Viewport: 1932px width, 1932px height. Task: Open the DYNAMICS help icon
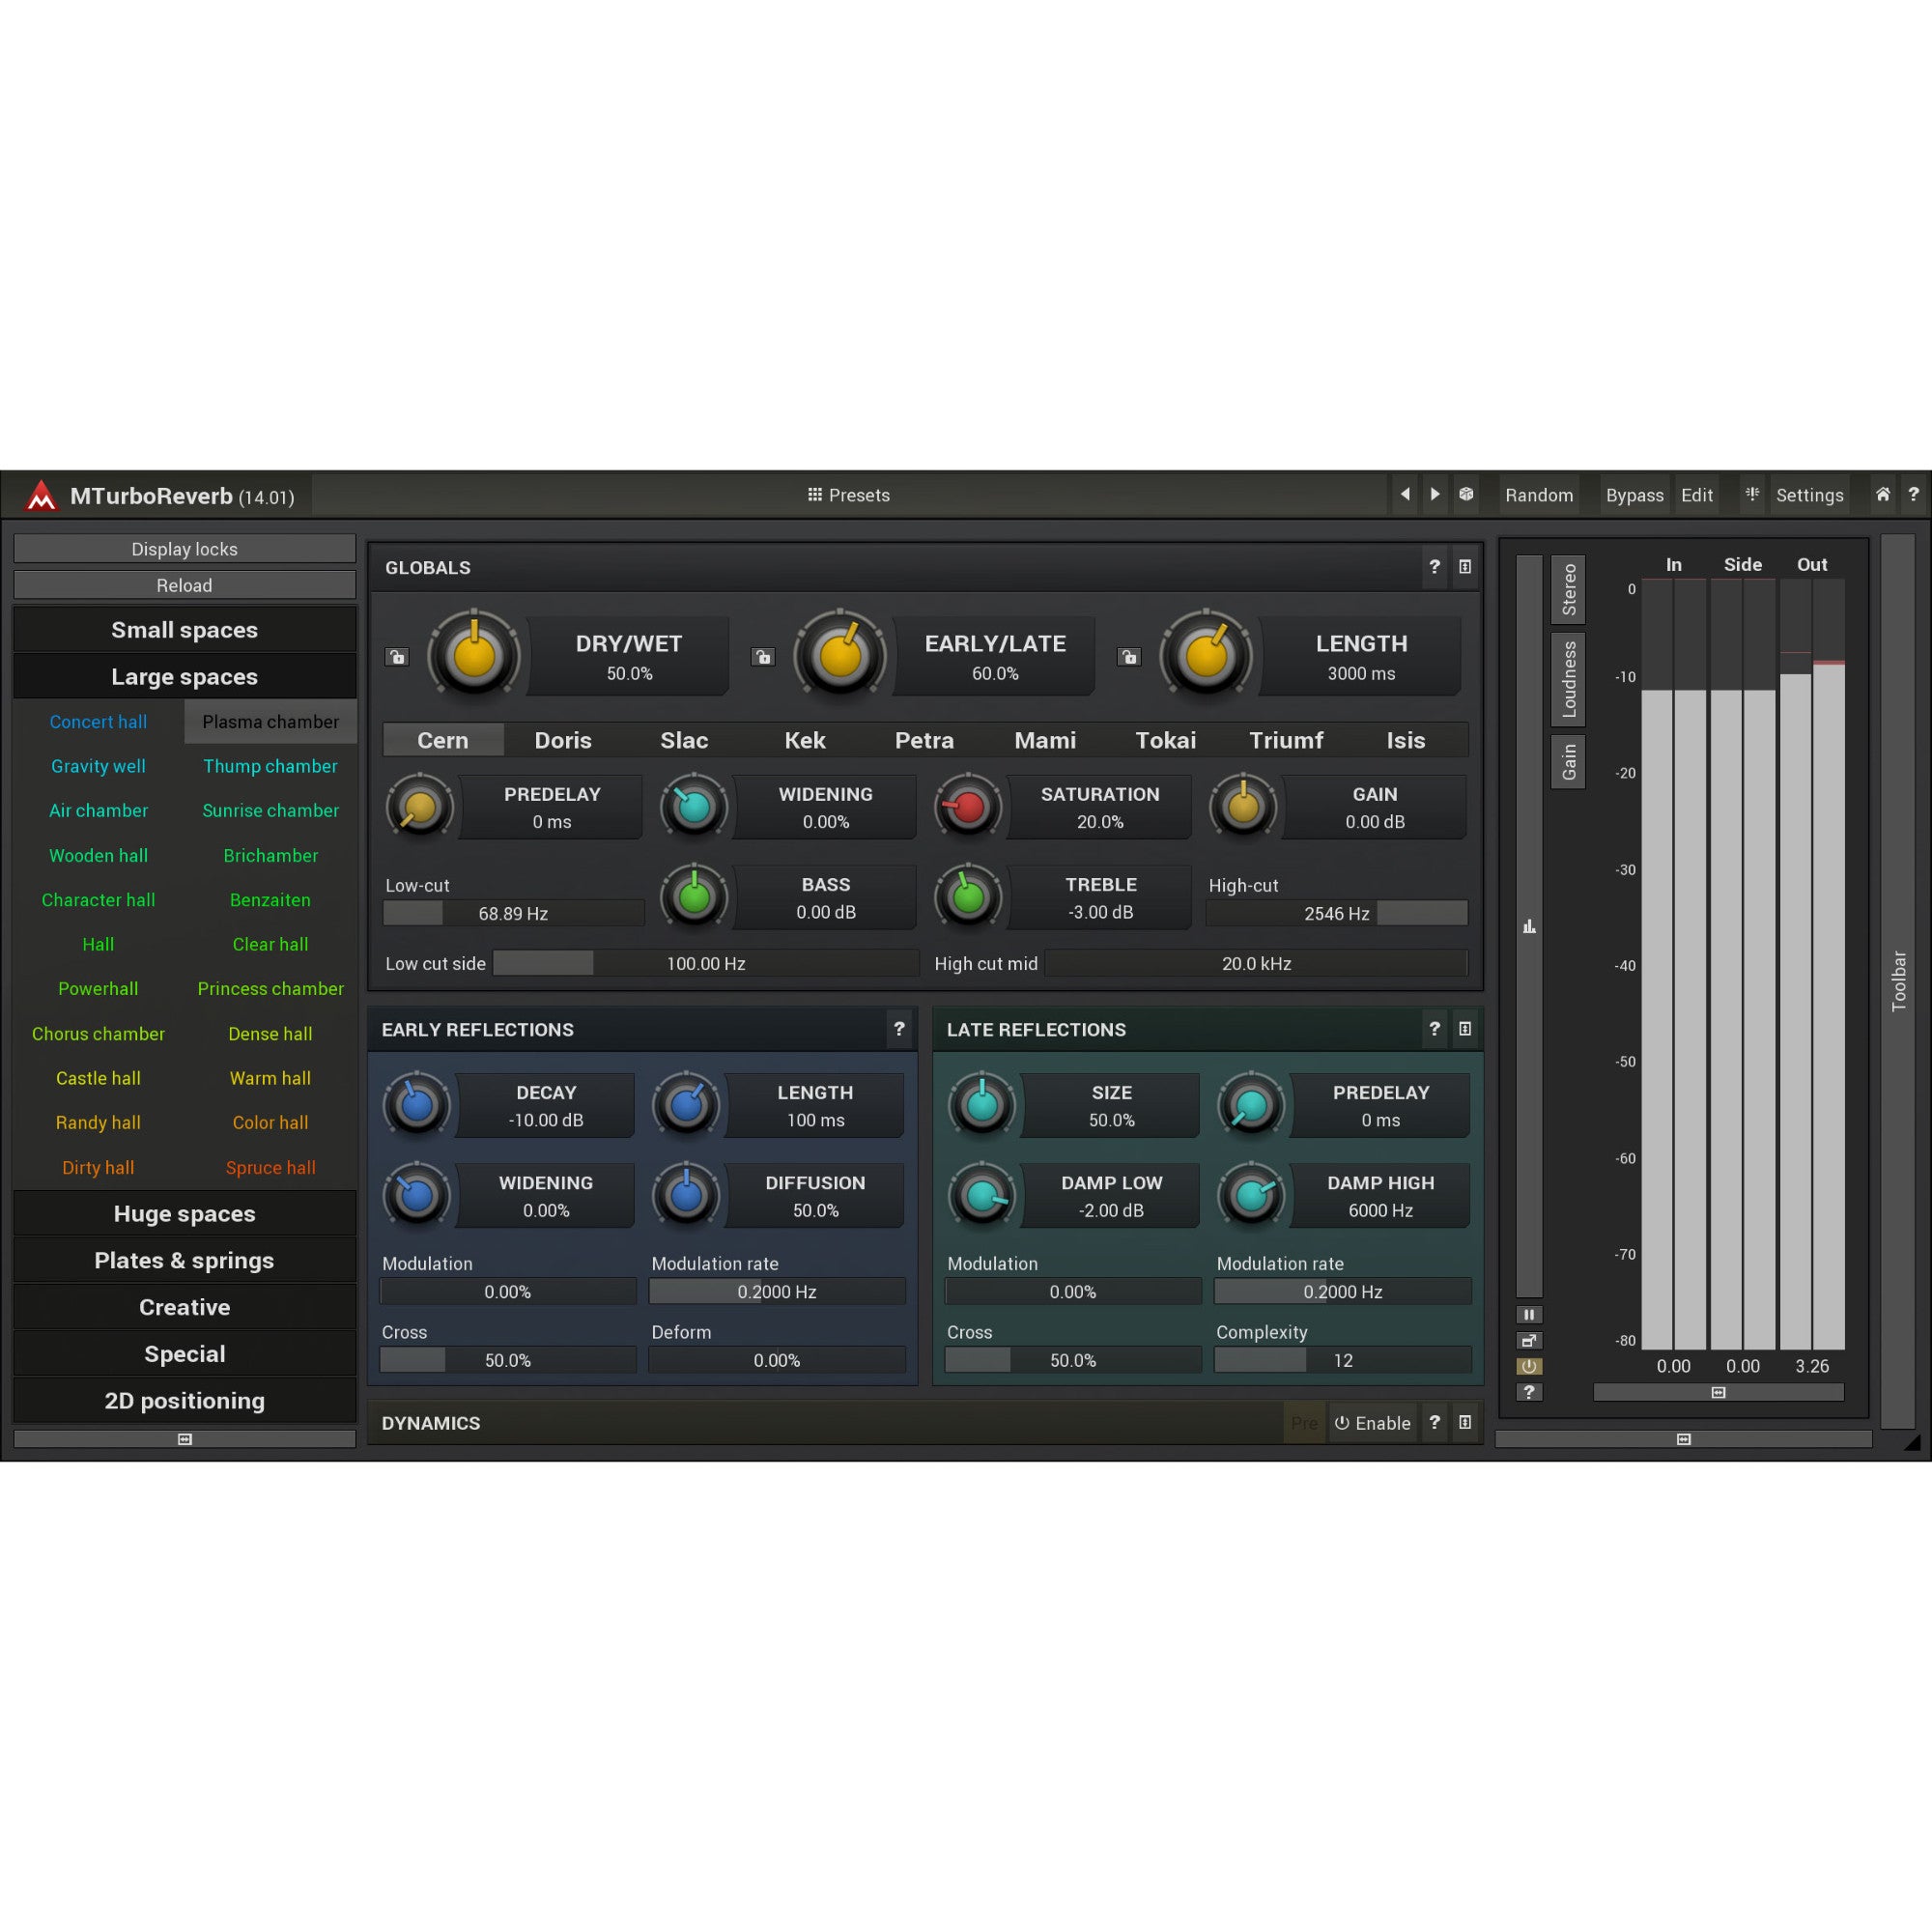pyautogui.click(x=1435, y=1422)
